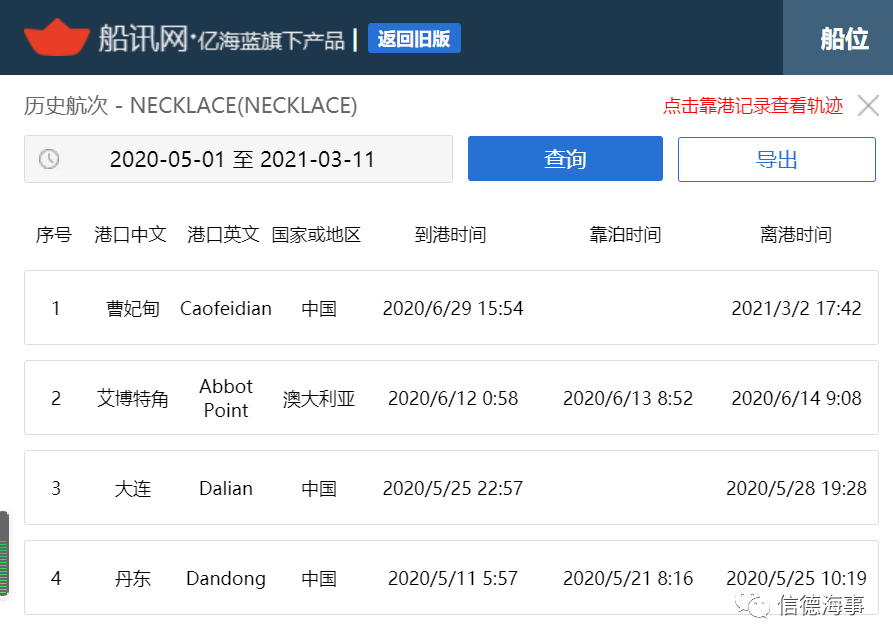
Task: Click sequence number 3 in Dalian row
Action: click(x=56, y=488)
